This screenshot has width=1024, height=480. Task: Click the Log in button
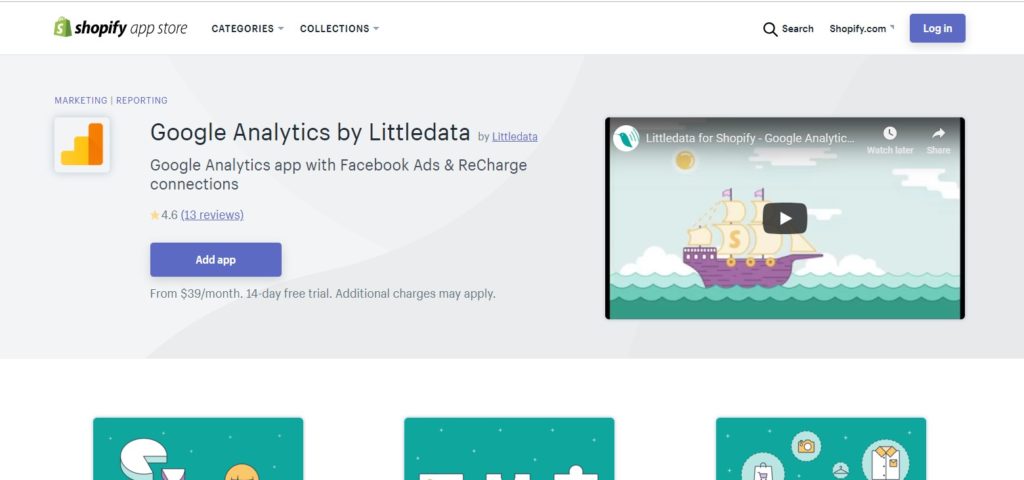pyautogui.click(x=937, y=28)
